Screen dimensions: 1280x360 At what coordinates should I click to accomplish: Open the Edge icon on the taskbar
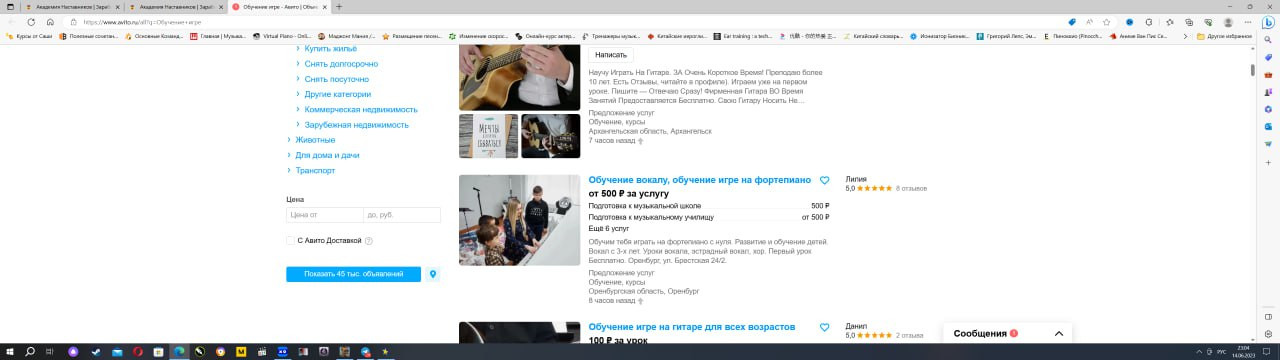pyautogui.click(x=180, y=352)
